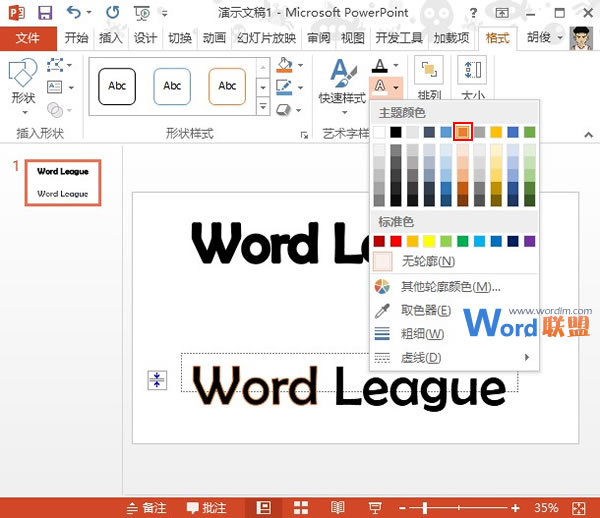
Task: Collapse the ribbon with the chevron
Action: click(589, 135)
